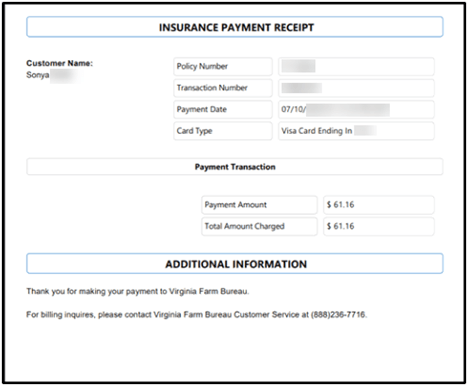
Task: Click the For billing inquires sentence
Action: coord(197,314)
